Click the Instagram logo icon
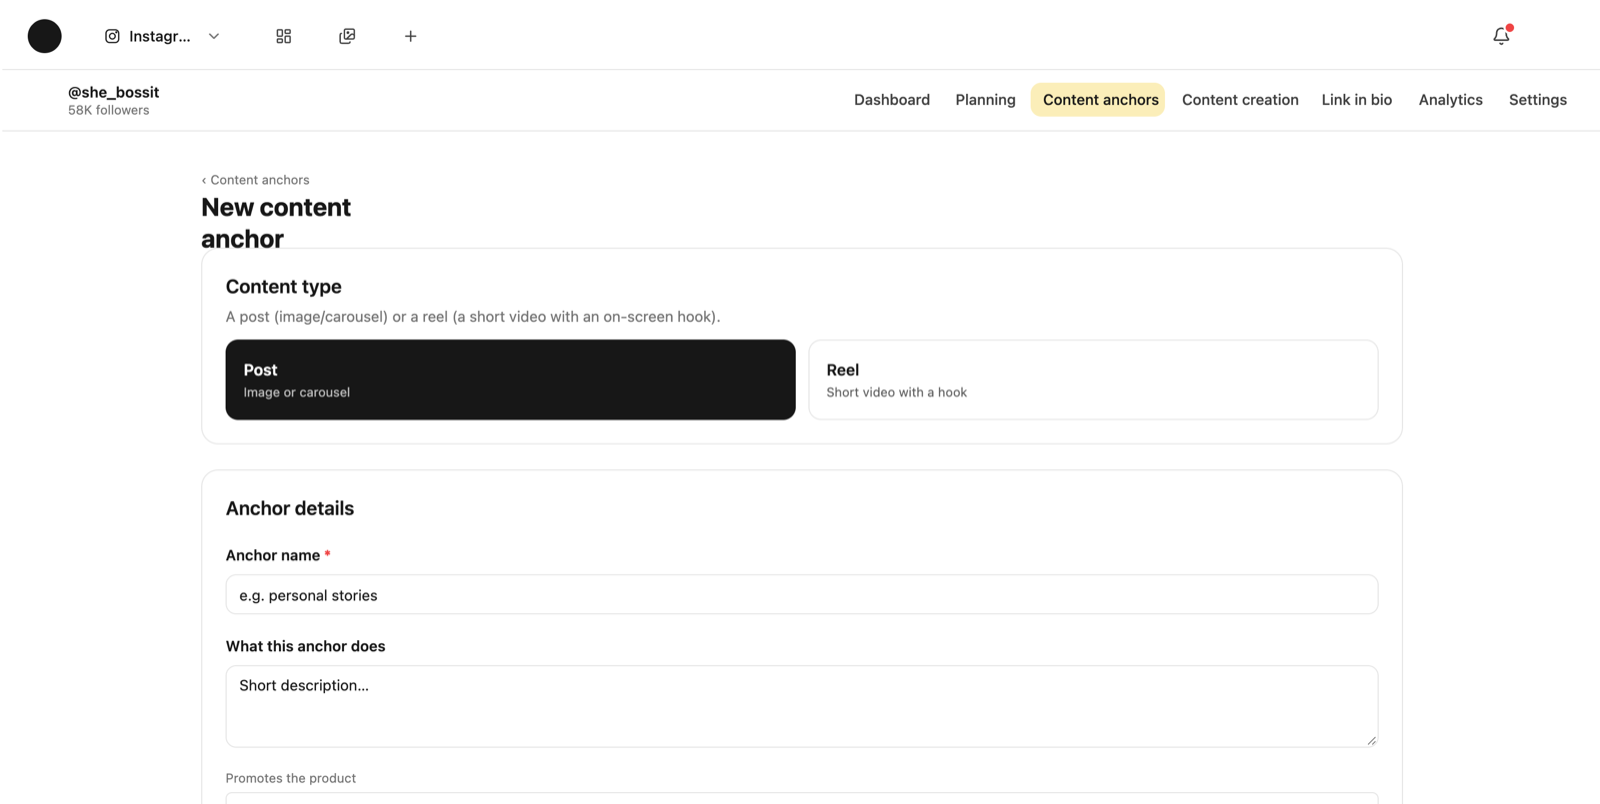 [x=112, y=36]
